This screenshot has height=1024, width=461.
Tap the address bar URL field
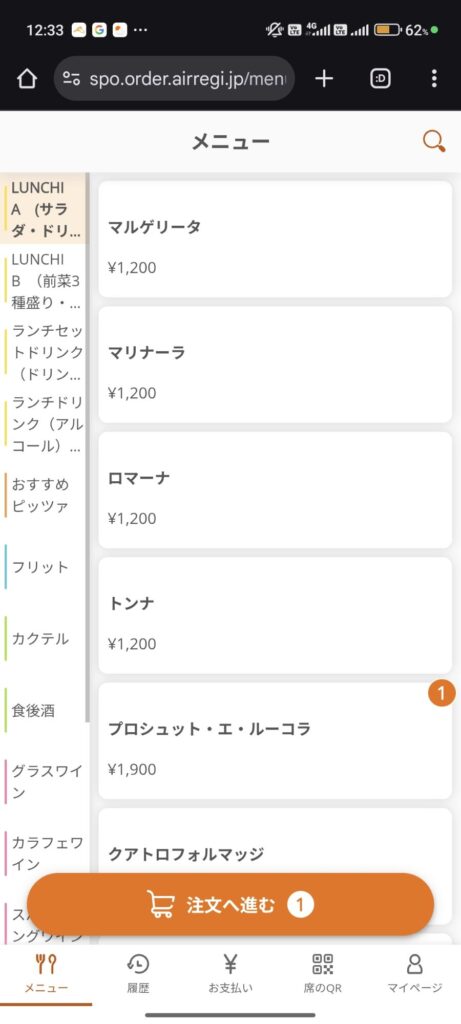[174, 79]
